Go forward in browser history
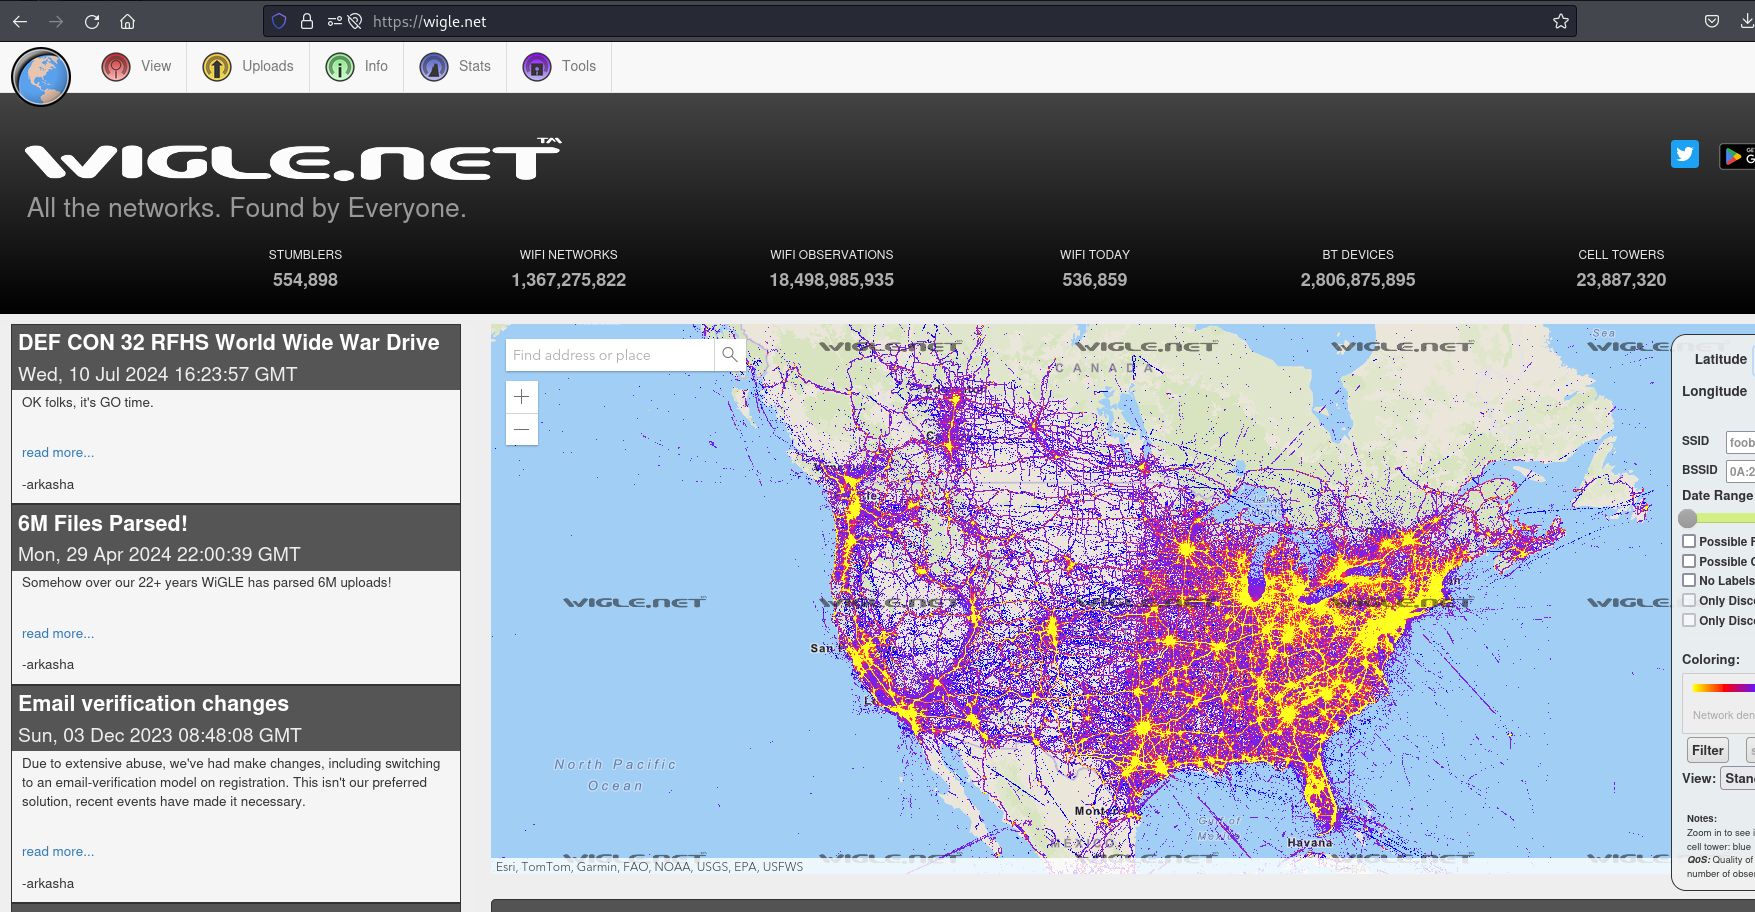1755x912 pixels. click(56, 21)
